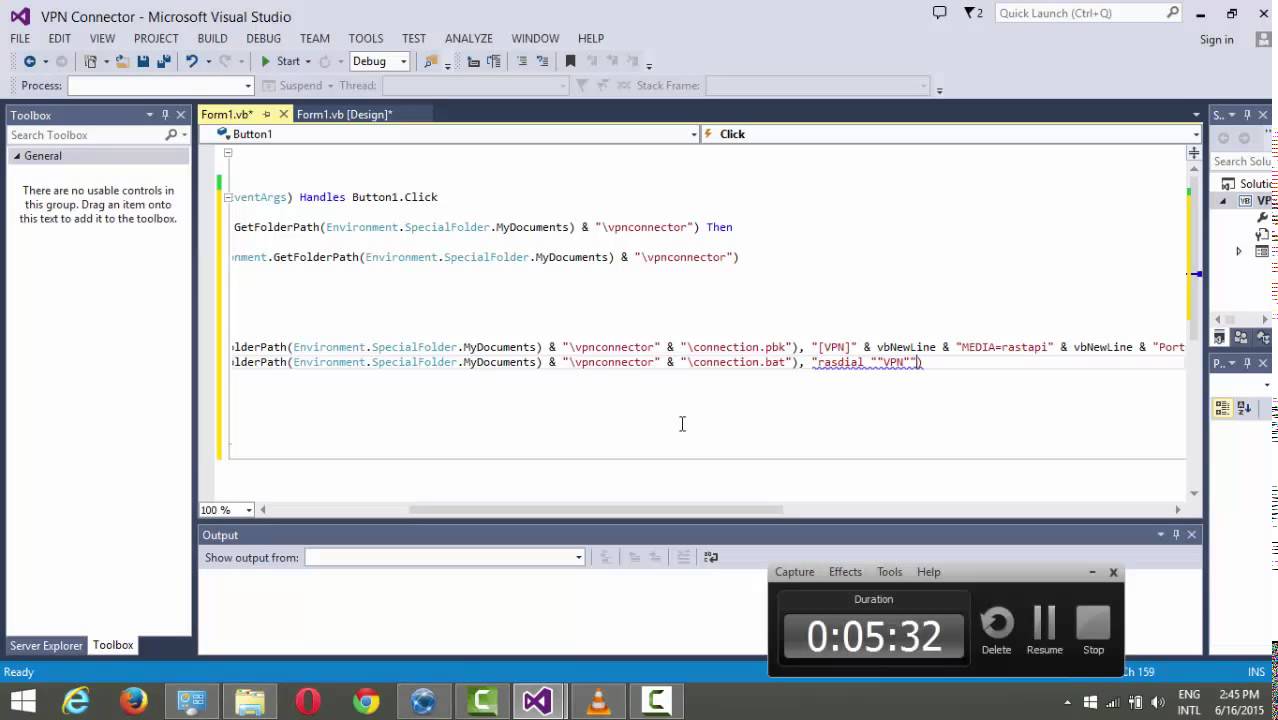Close the Output panel
The height and width of the screenshot is (720, 1278).
[1191, 535]
